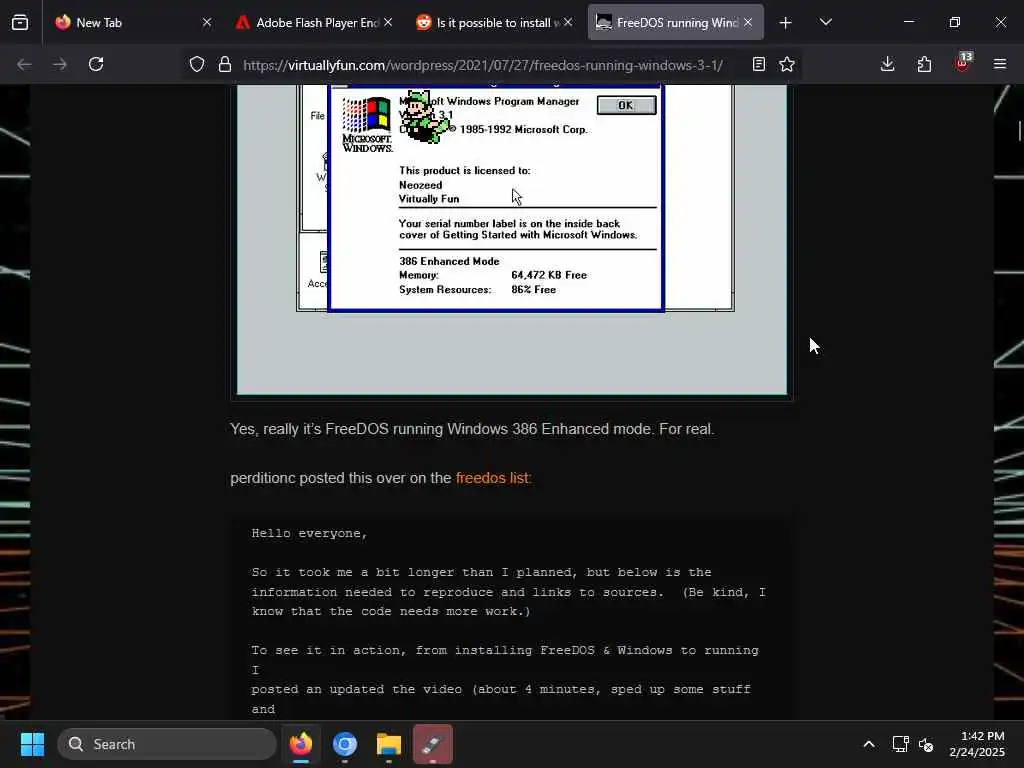Bookmark this page with star icon
This screenshot has height=768, width=1024.
787,65
